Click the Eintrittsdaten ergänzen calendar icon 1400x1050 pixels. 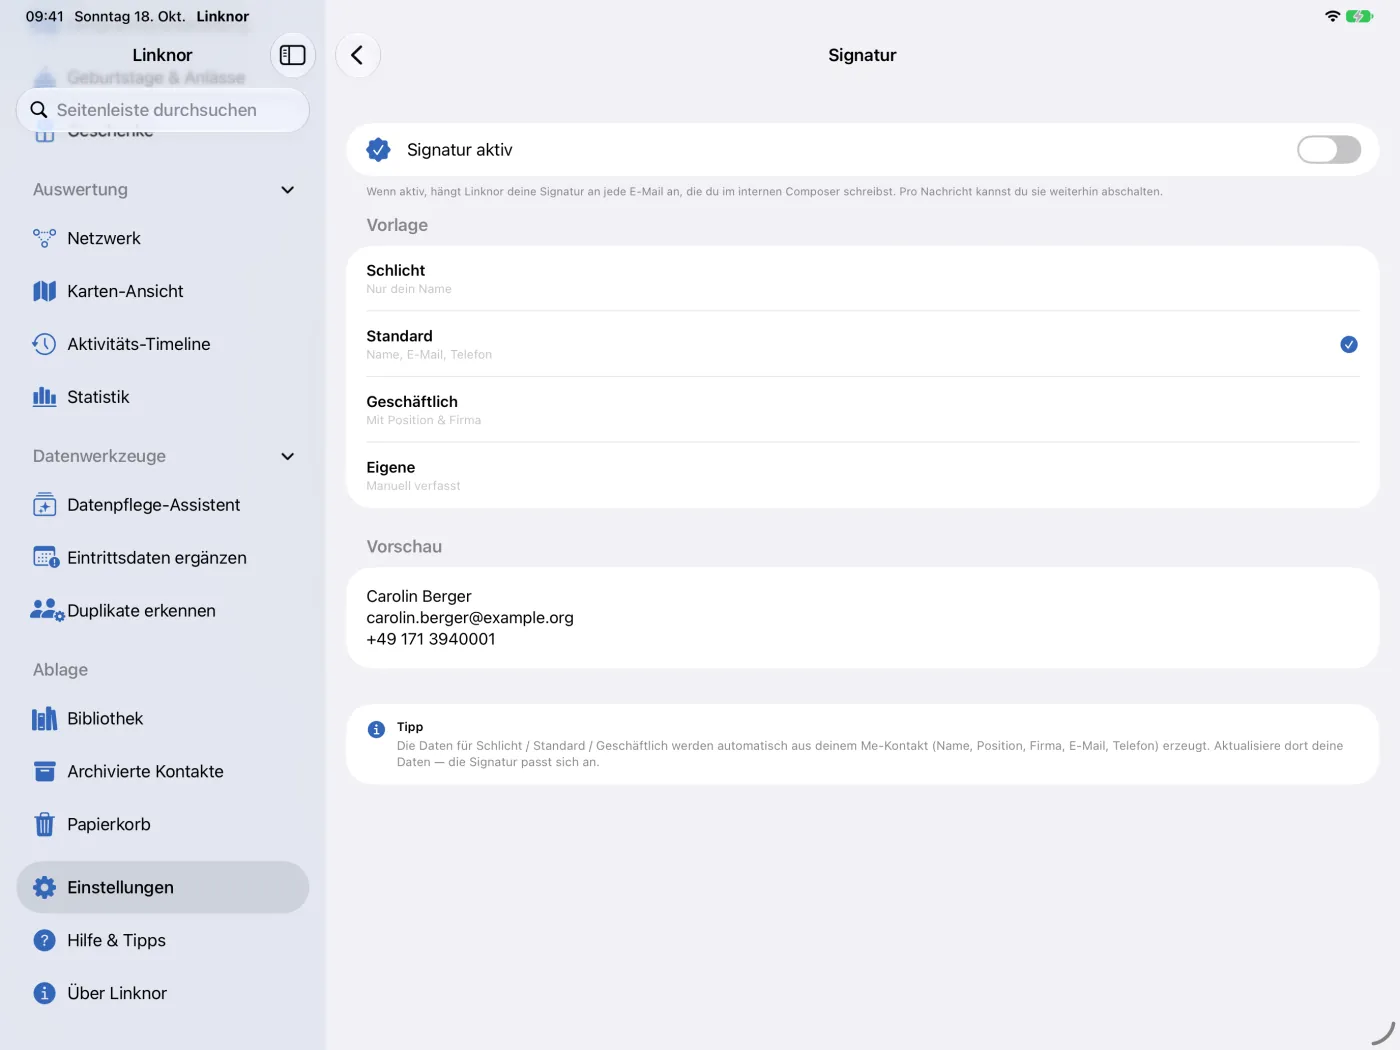46,558
